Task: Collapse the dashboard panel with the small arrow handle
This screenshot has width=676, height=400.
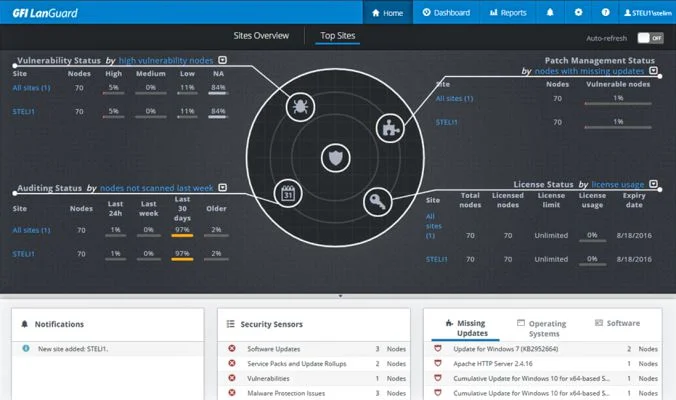Action: 338,296
